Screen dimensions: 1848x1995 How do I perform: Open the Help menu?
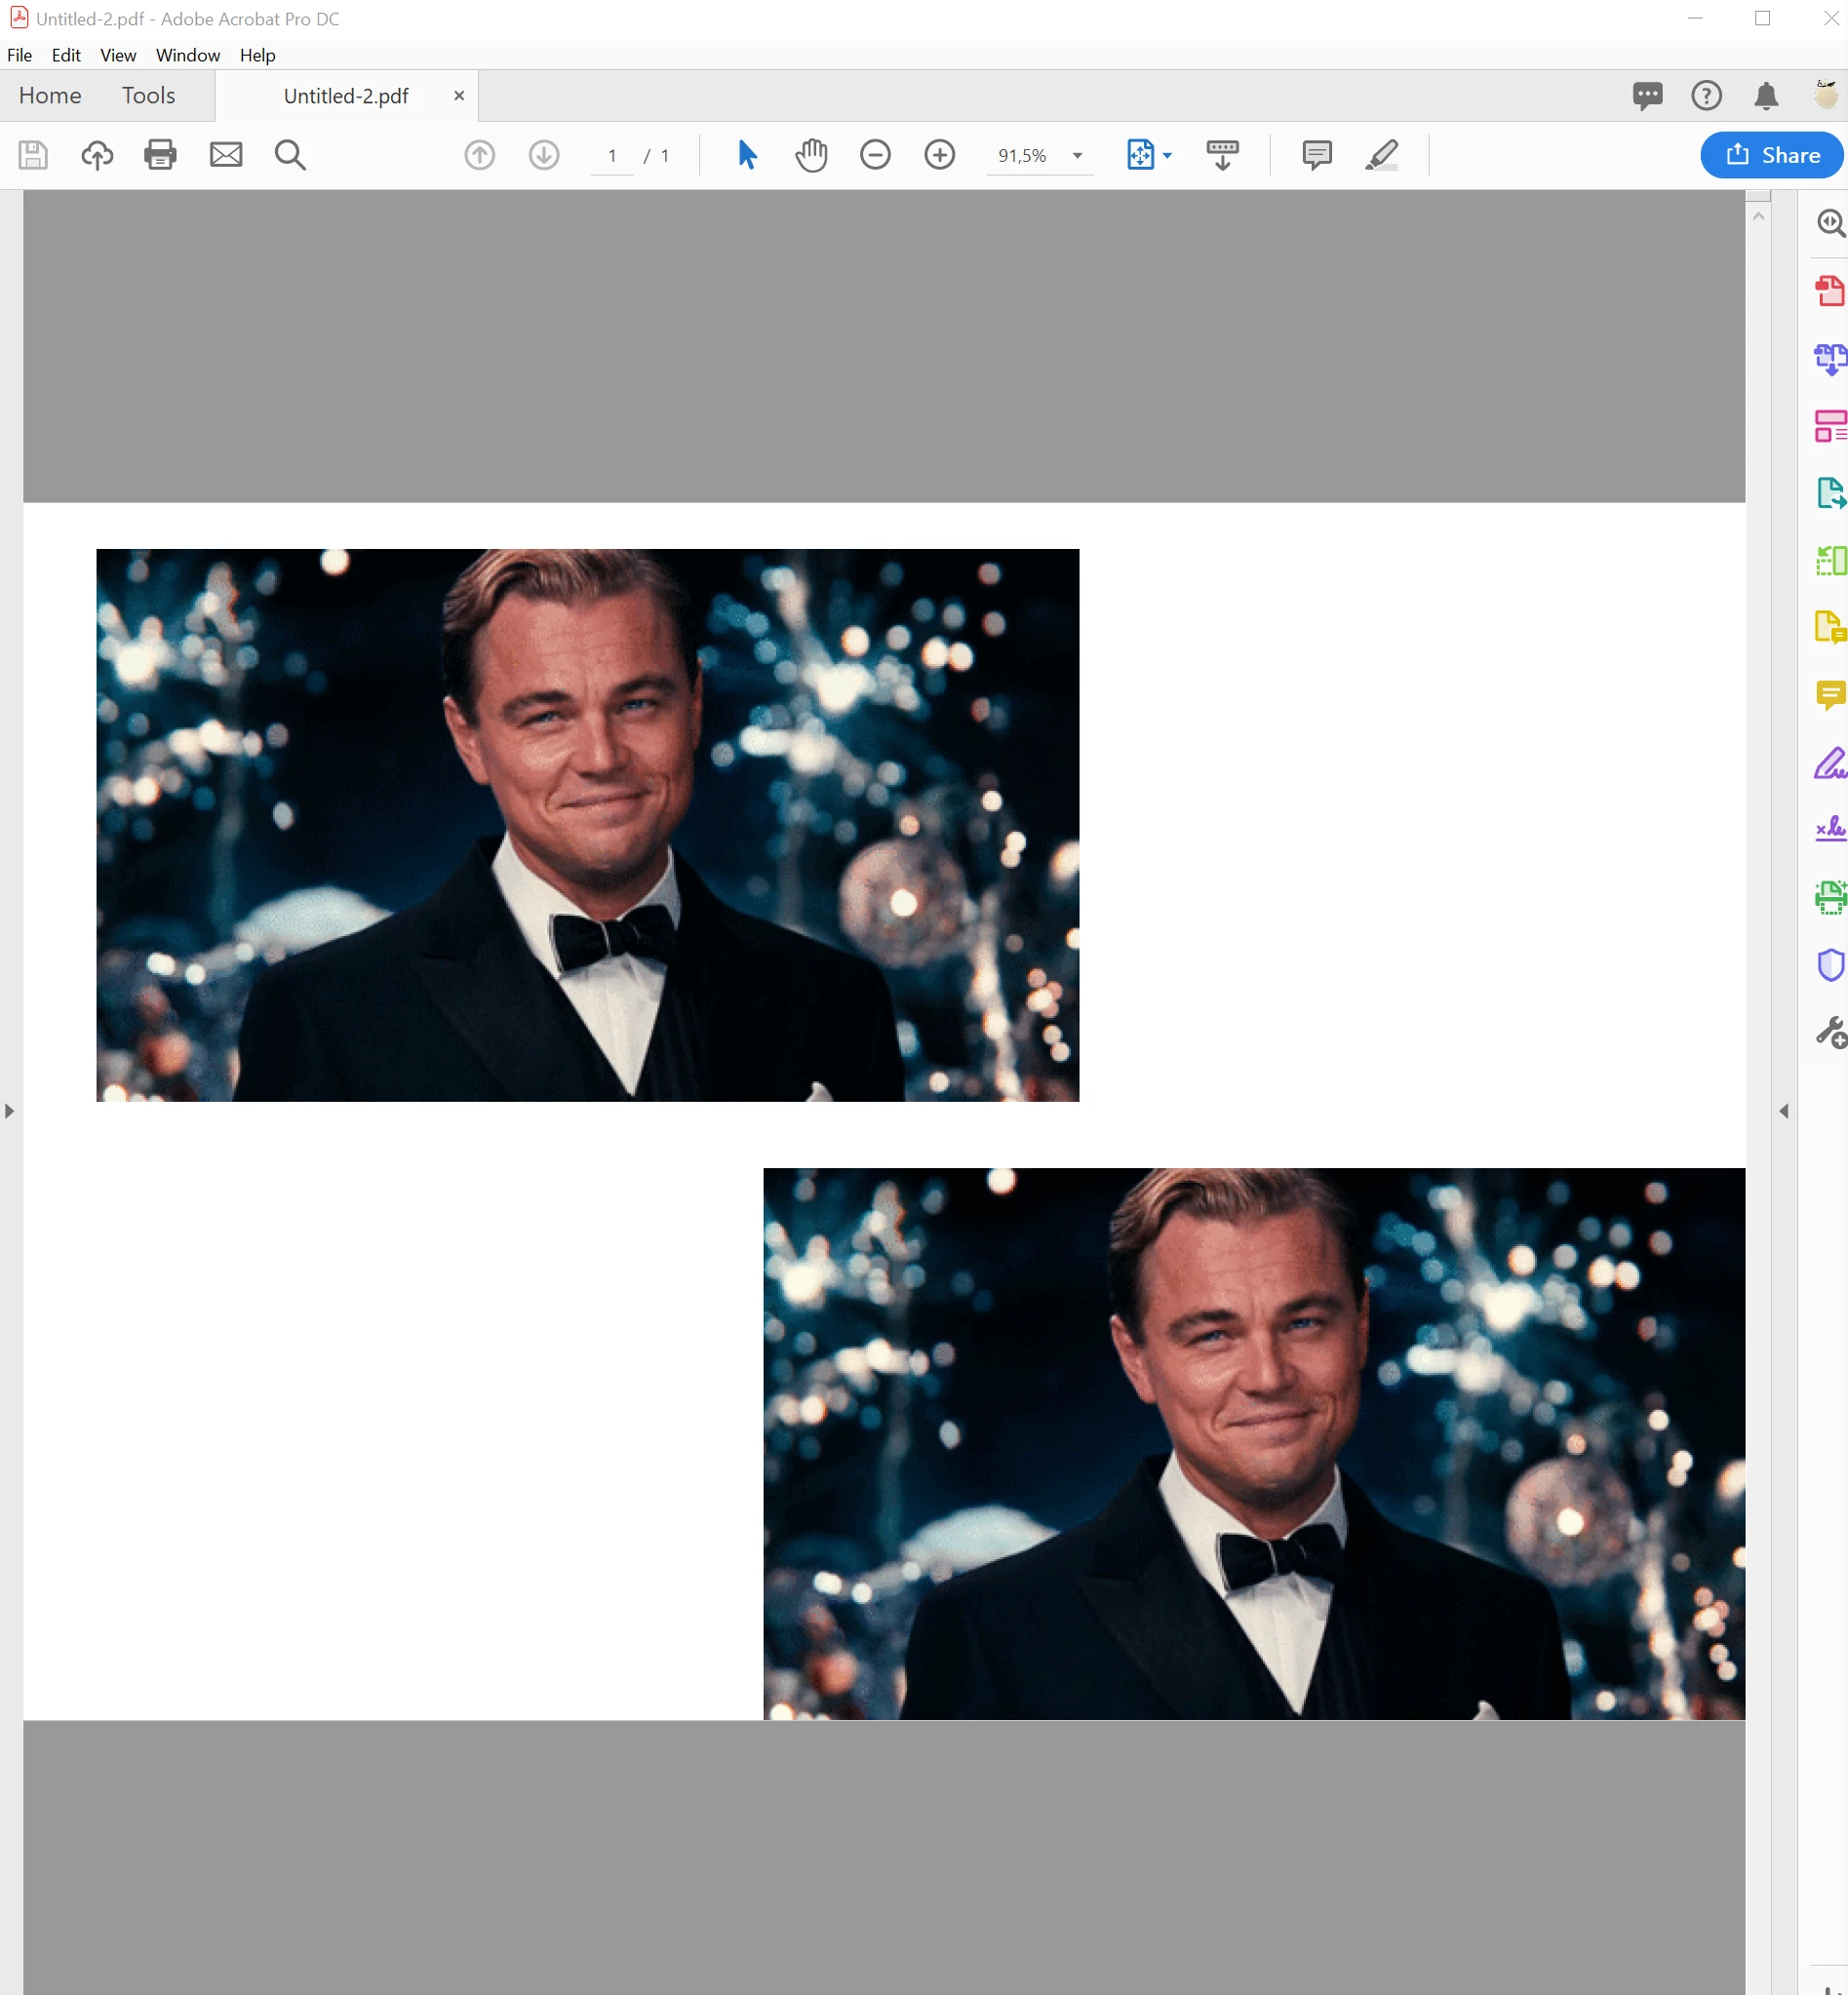point(257,55)
